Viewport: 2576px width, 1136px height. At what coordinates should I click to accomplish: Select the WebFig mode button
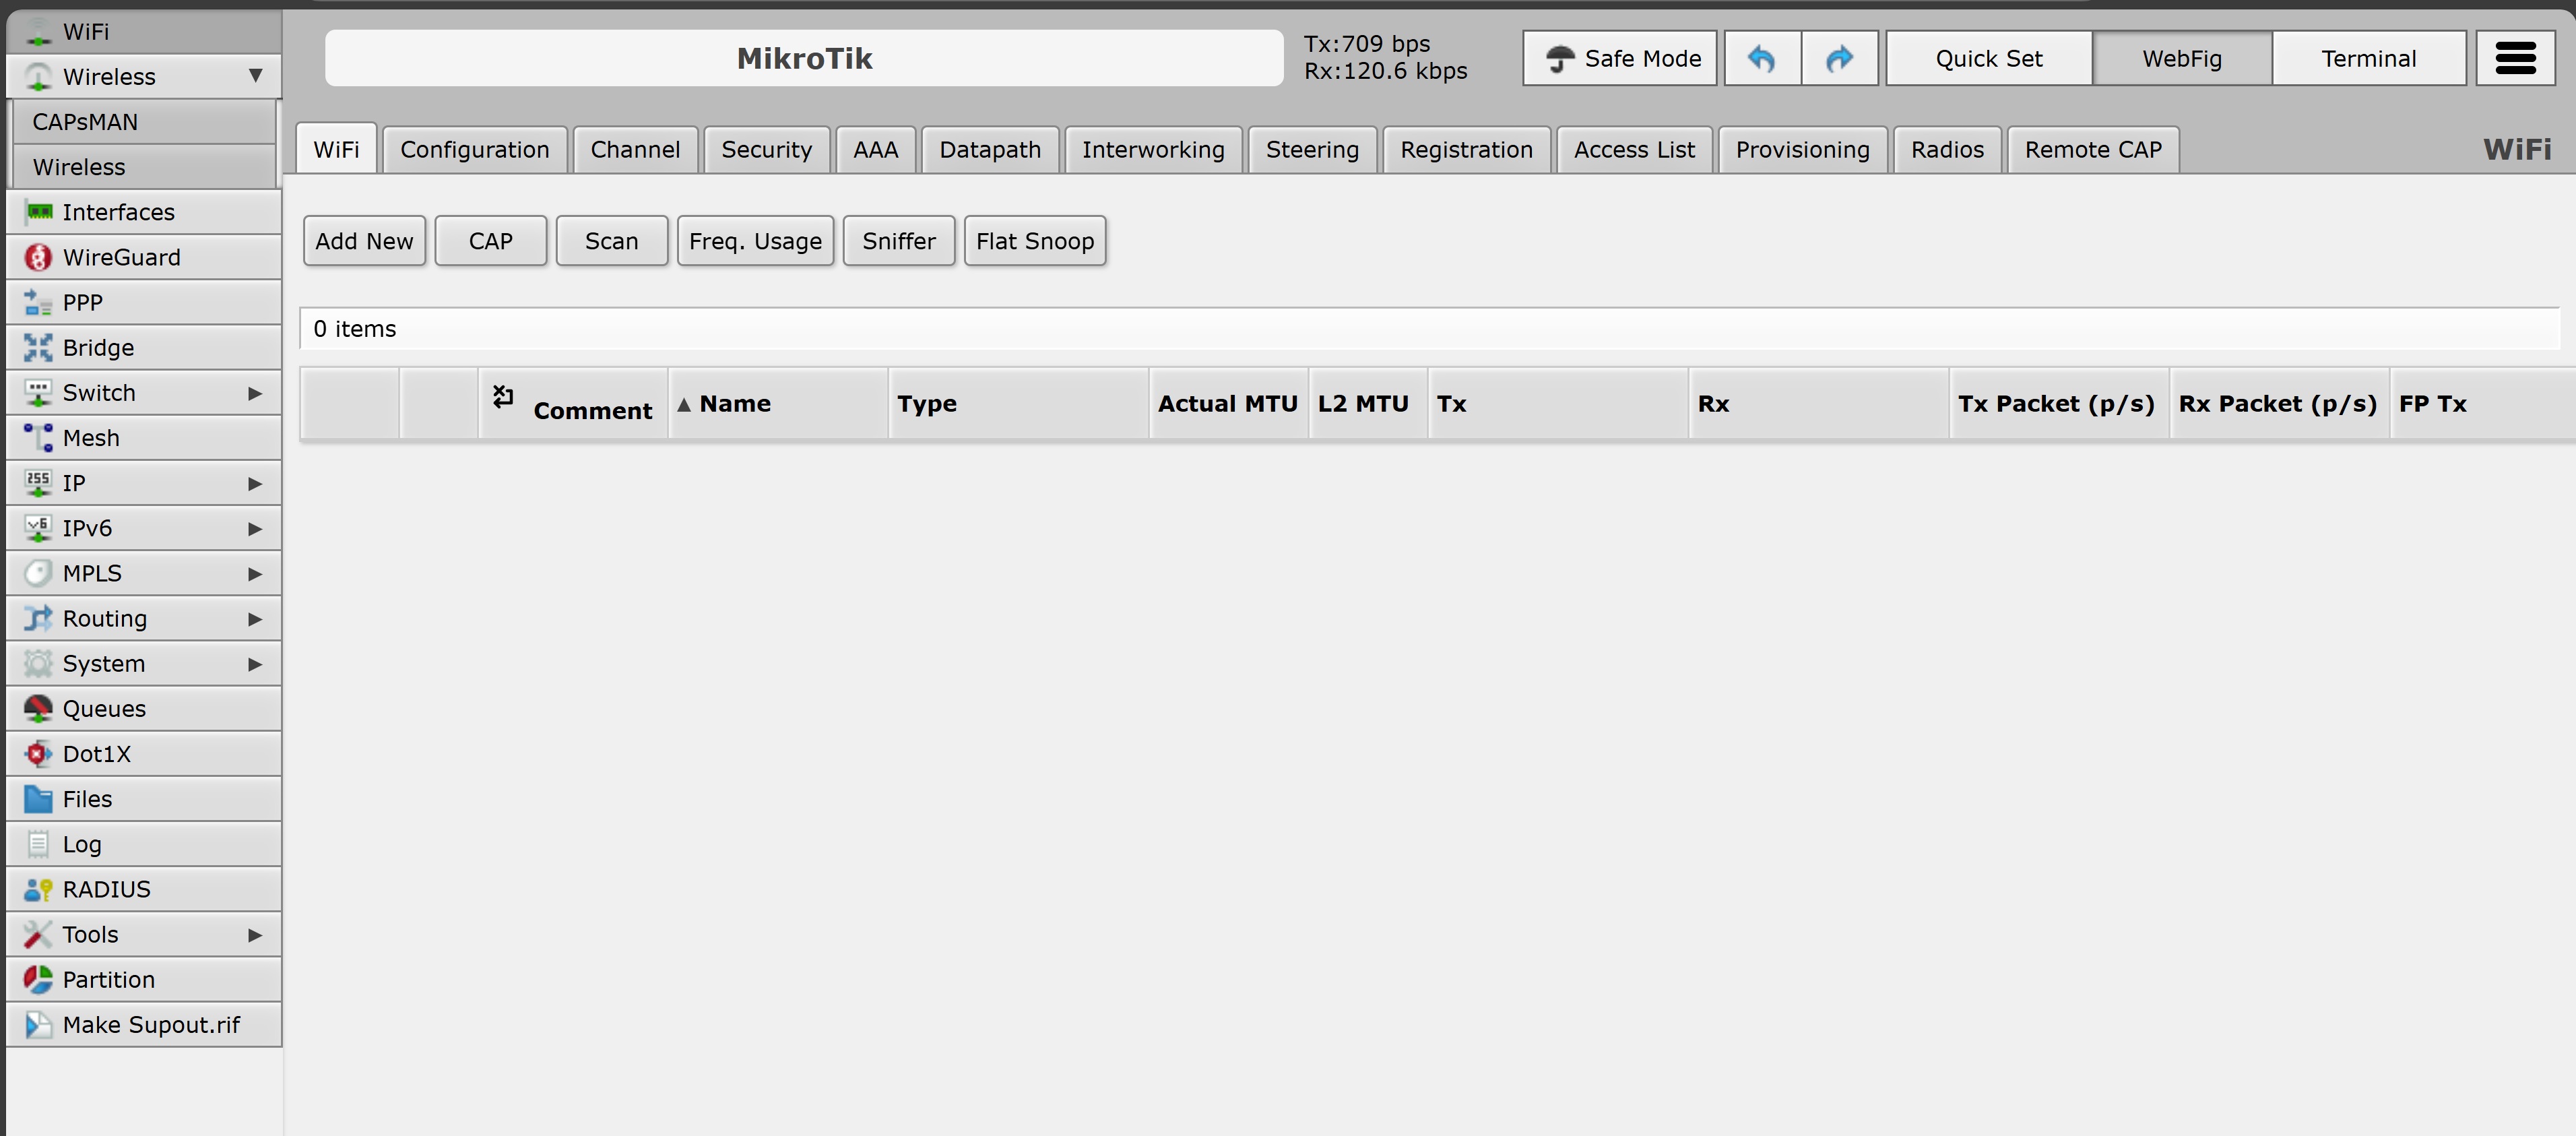[2182, 59]
